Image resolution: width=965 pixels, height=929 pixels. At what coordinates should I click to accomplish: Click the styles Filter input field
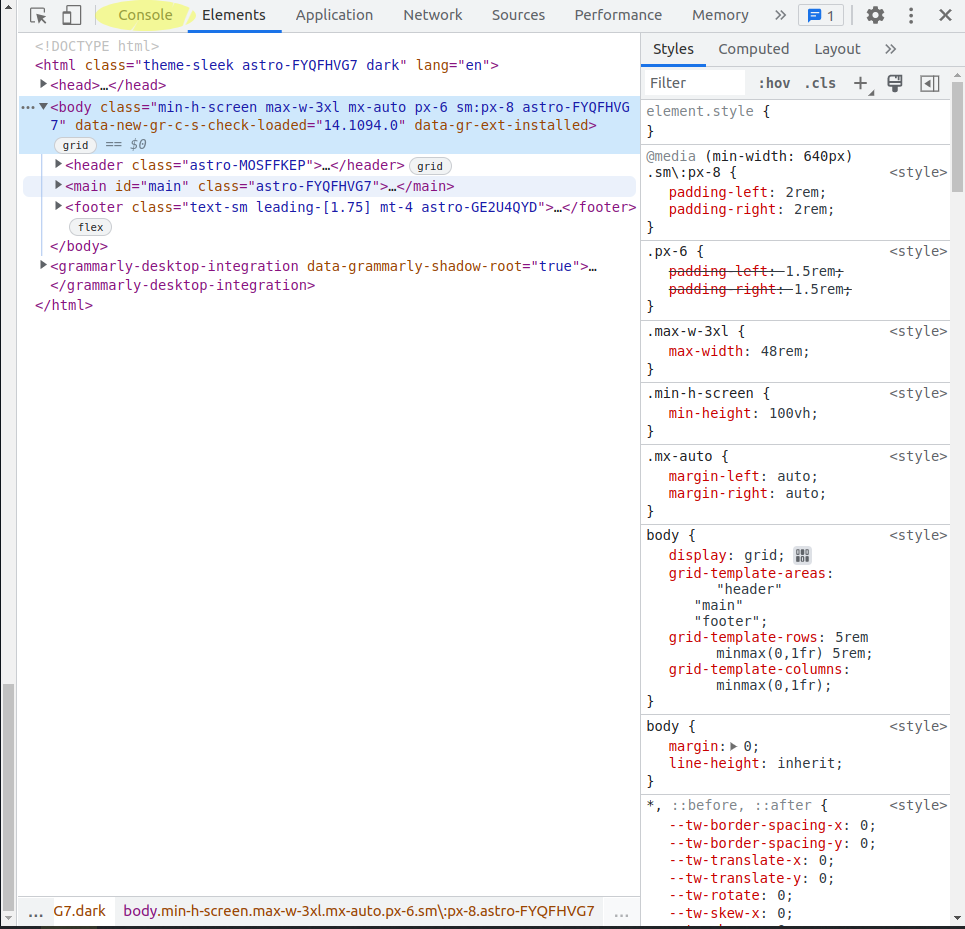click(x=694, y=82)
